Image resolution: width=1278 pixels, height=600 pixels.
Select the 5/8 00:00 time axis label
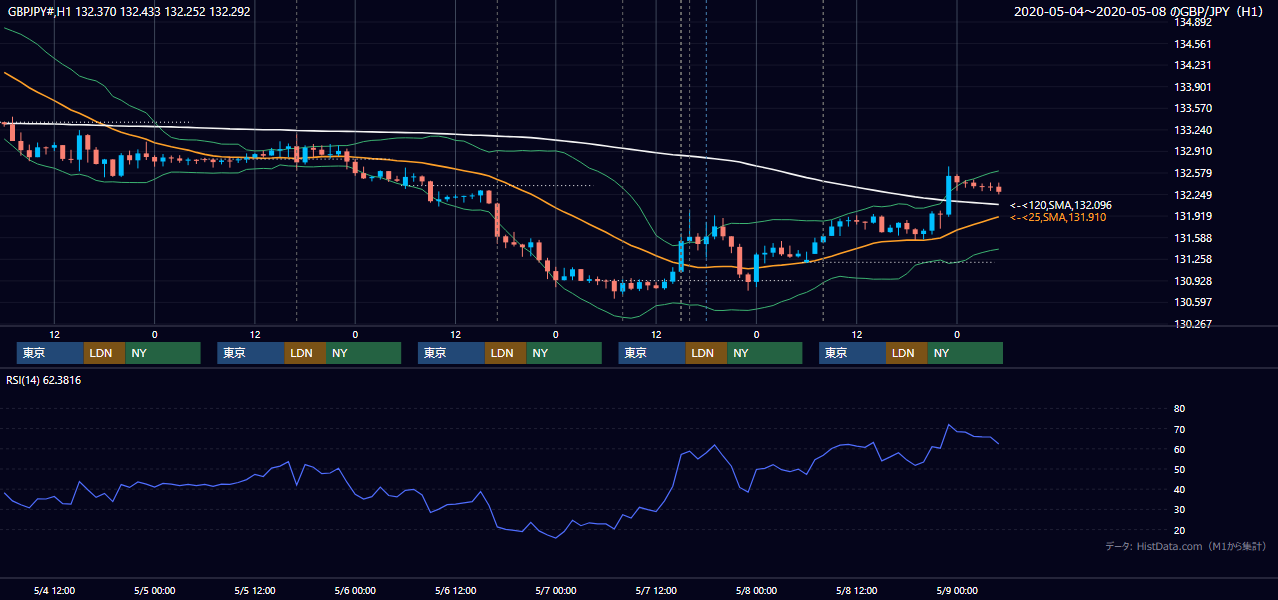tap(756, 590)
